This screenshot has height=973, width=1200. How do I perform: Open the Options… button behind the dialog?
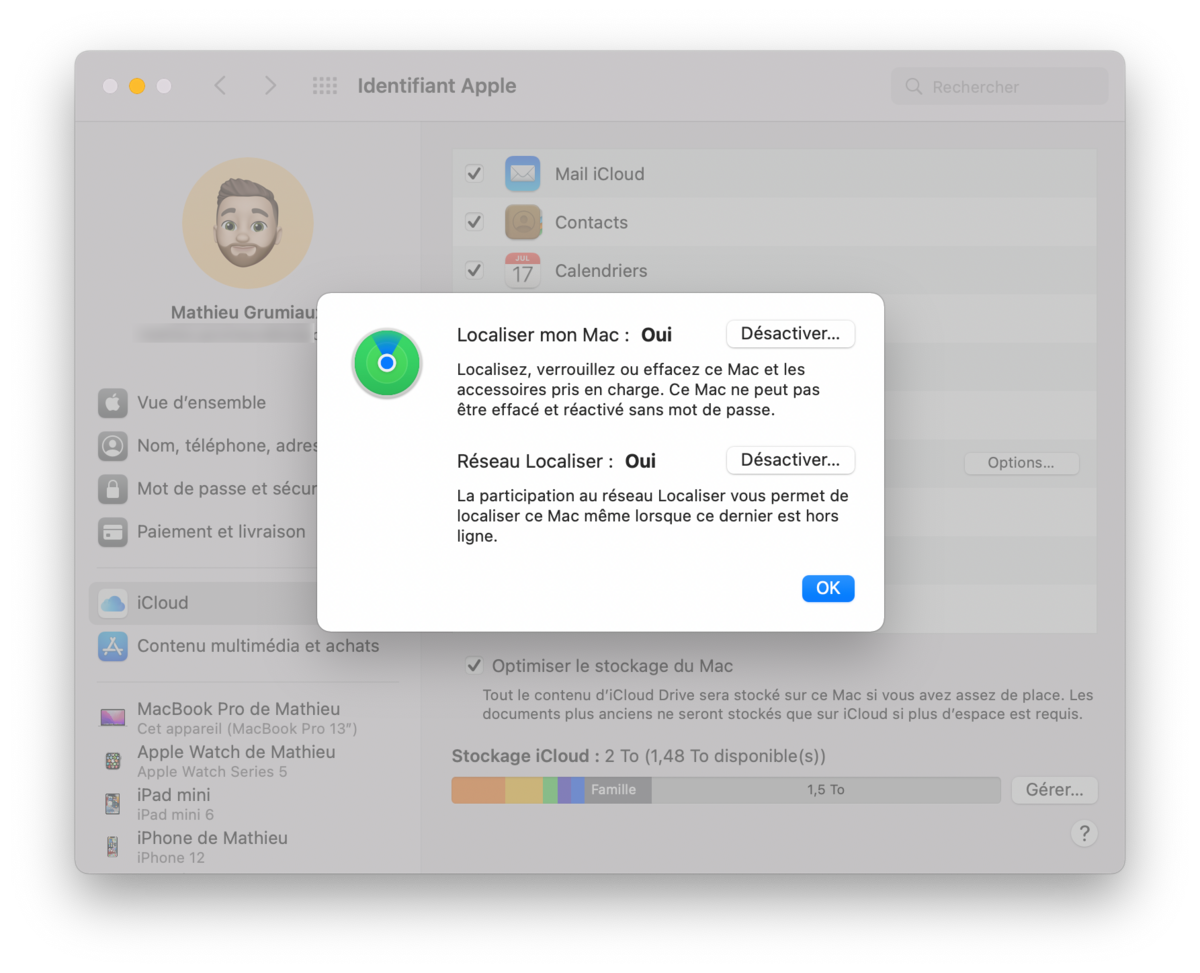point(1021,463)
